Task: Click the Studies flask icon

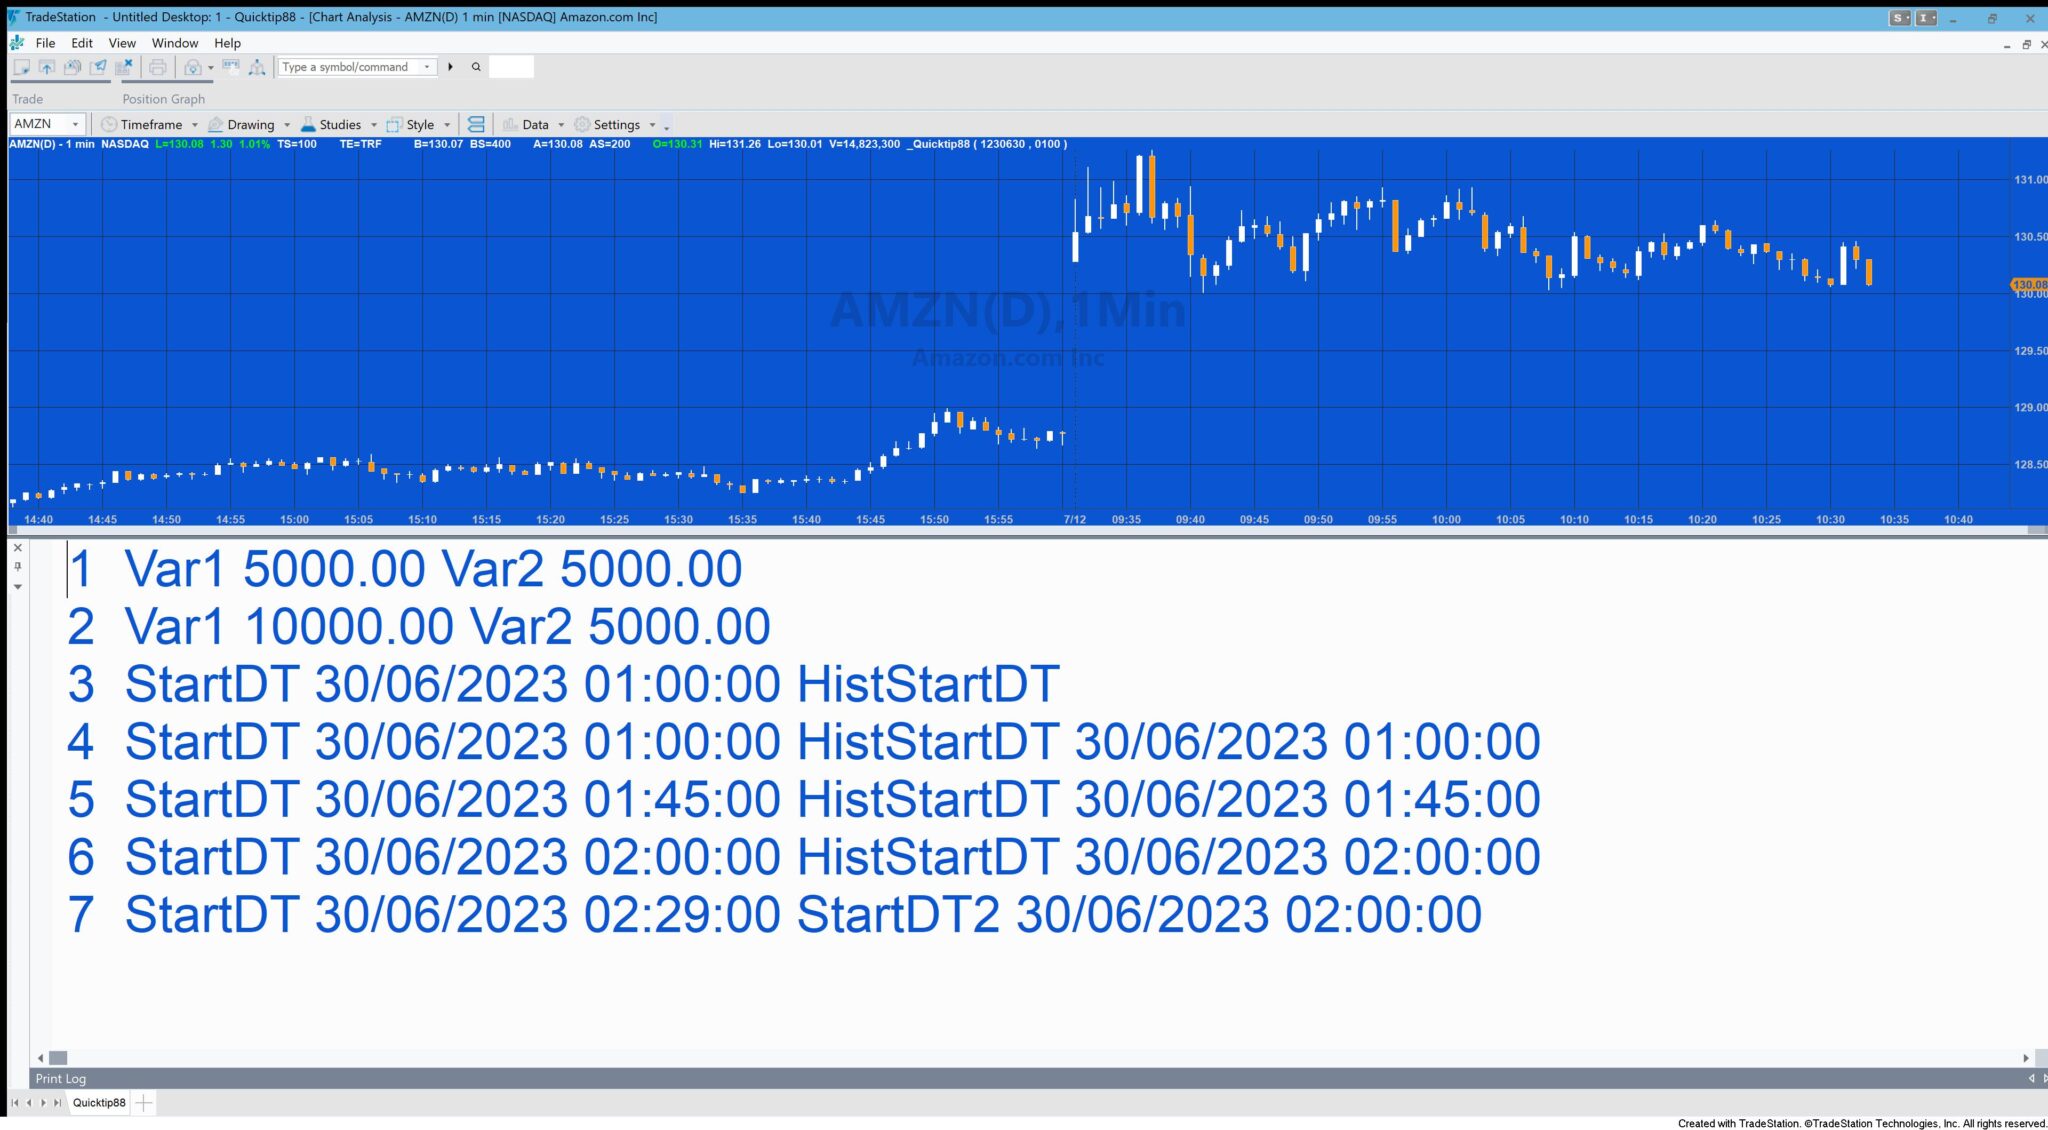Action: 309,124
